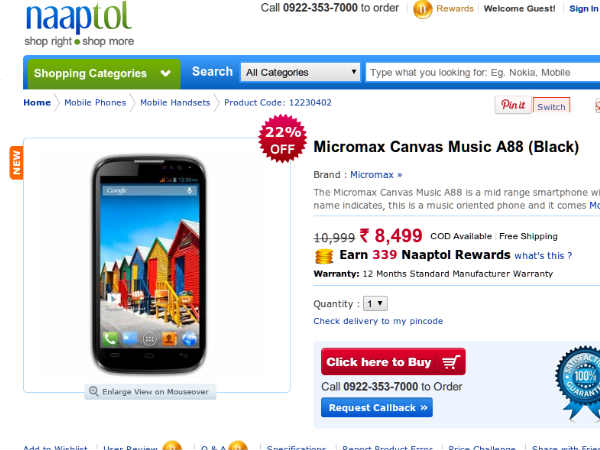Click the shopping cart icon on Buy button

[x=450, y=362]
